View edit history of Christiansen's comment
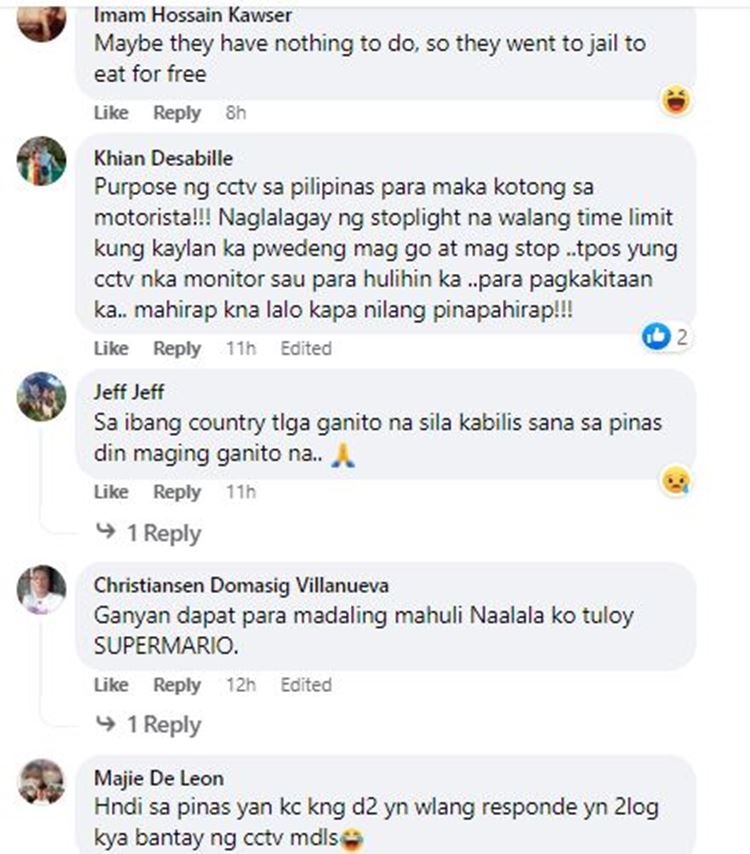 tap(306, 685)
